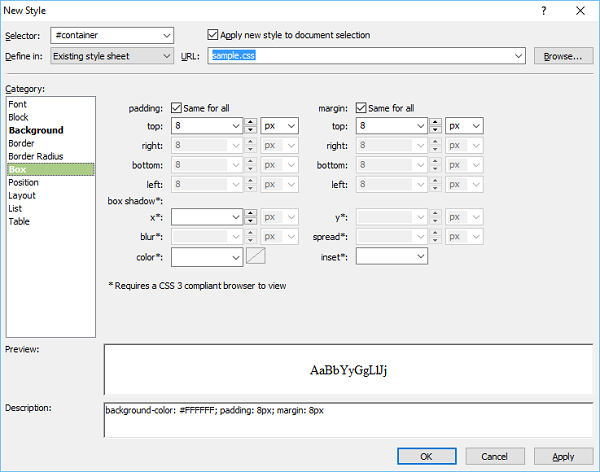
Task: Click the Apply button
Action: [x=563, y=456]
